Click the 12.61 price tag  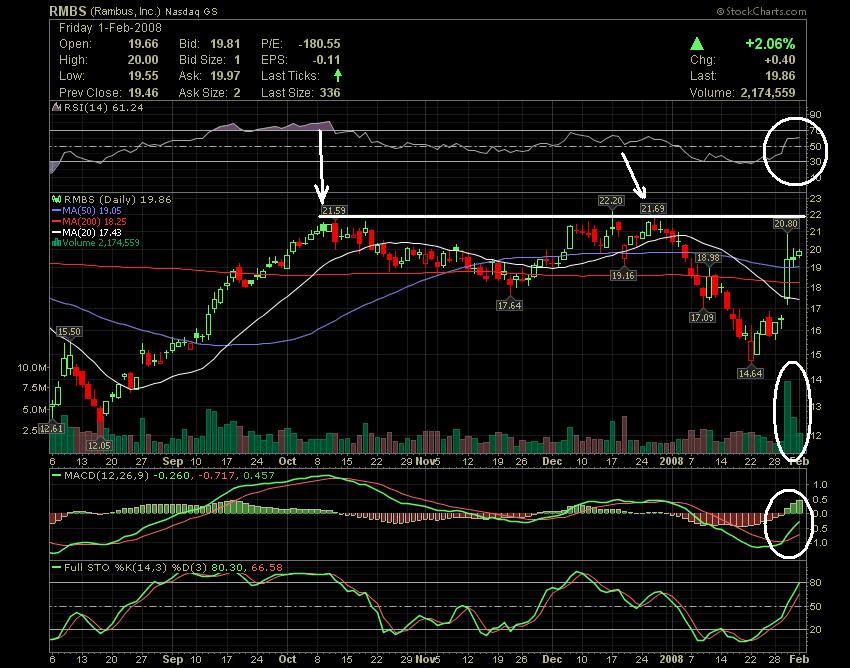[x=51, y=428]
